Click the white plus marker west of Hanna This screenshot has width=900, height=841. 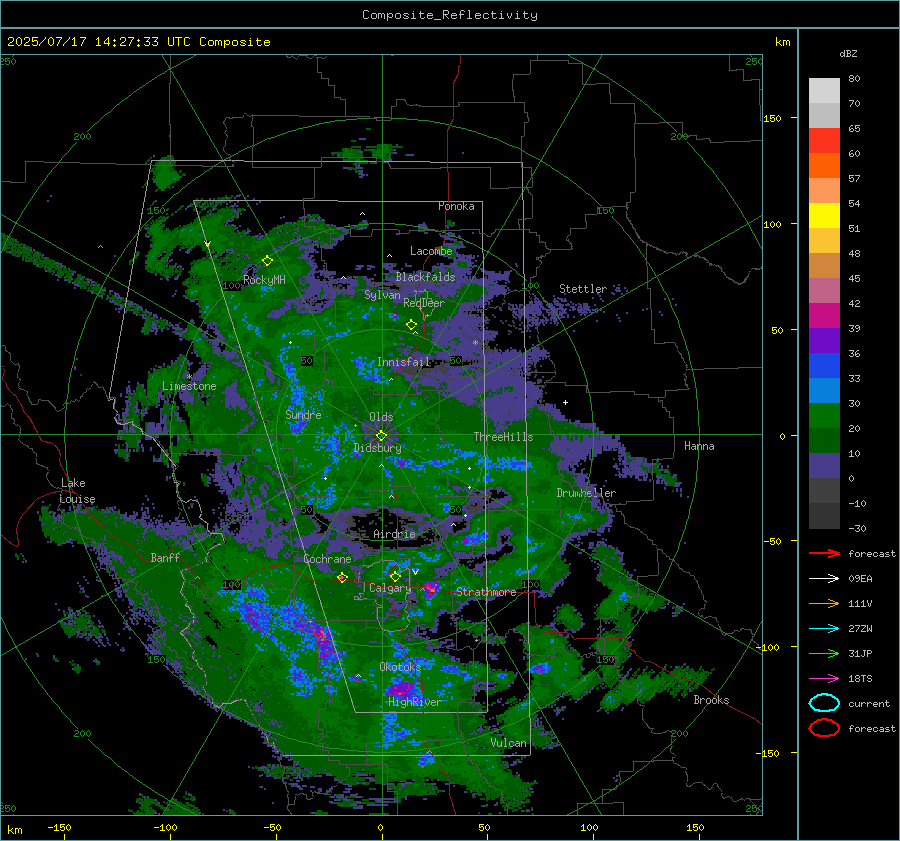coord(565,402)
